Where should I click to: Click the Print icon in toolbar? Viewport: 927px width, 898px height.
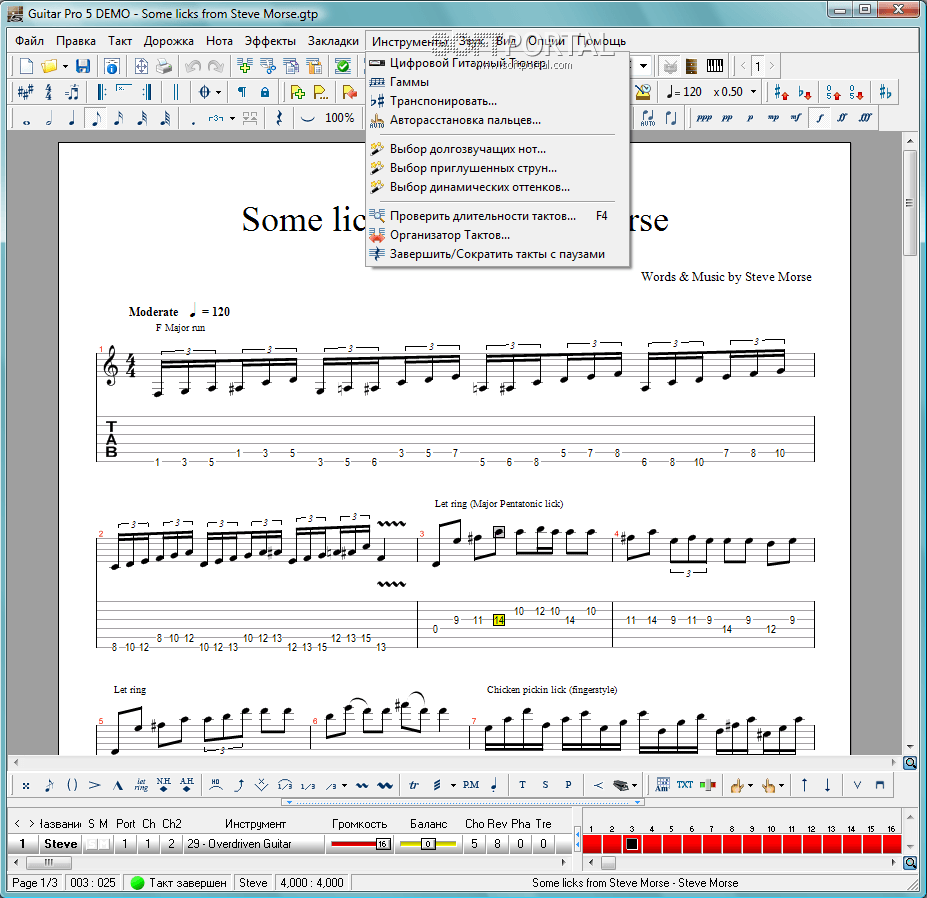coord(164,66)
